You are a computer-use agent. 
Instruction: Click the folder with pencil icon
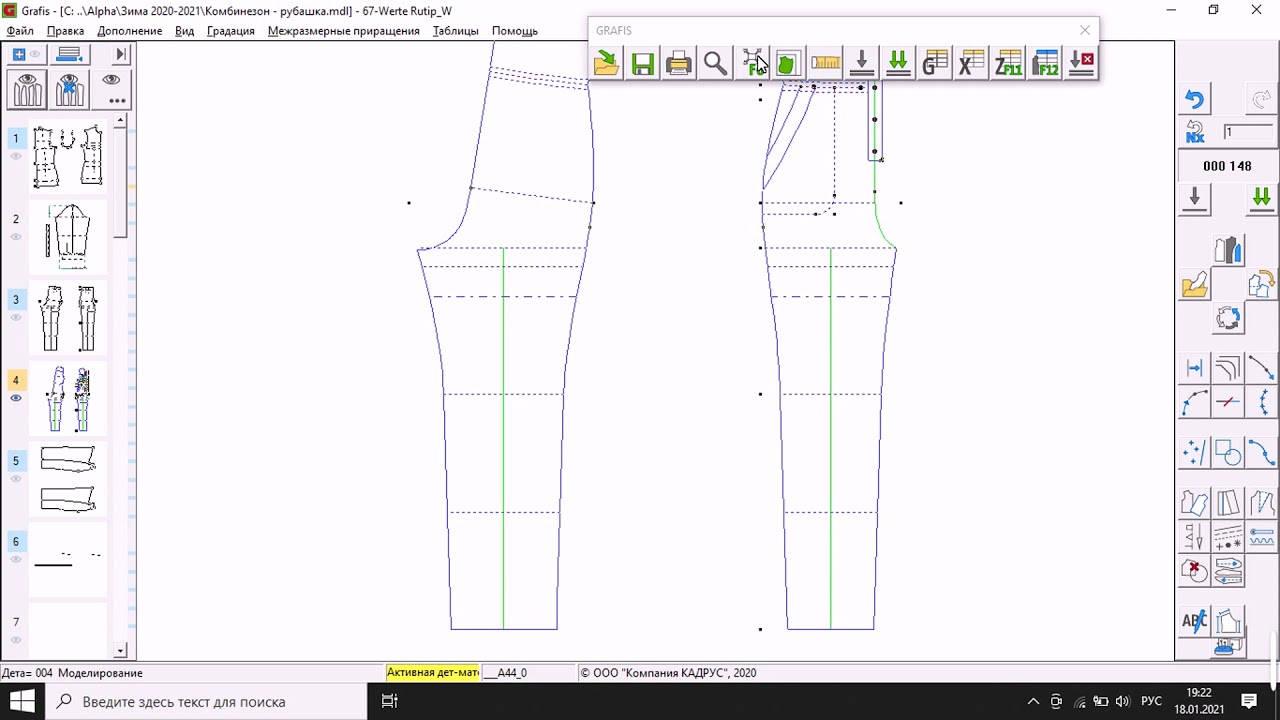[1195, 285]
